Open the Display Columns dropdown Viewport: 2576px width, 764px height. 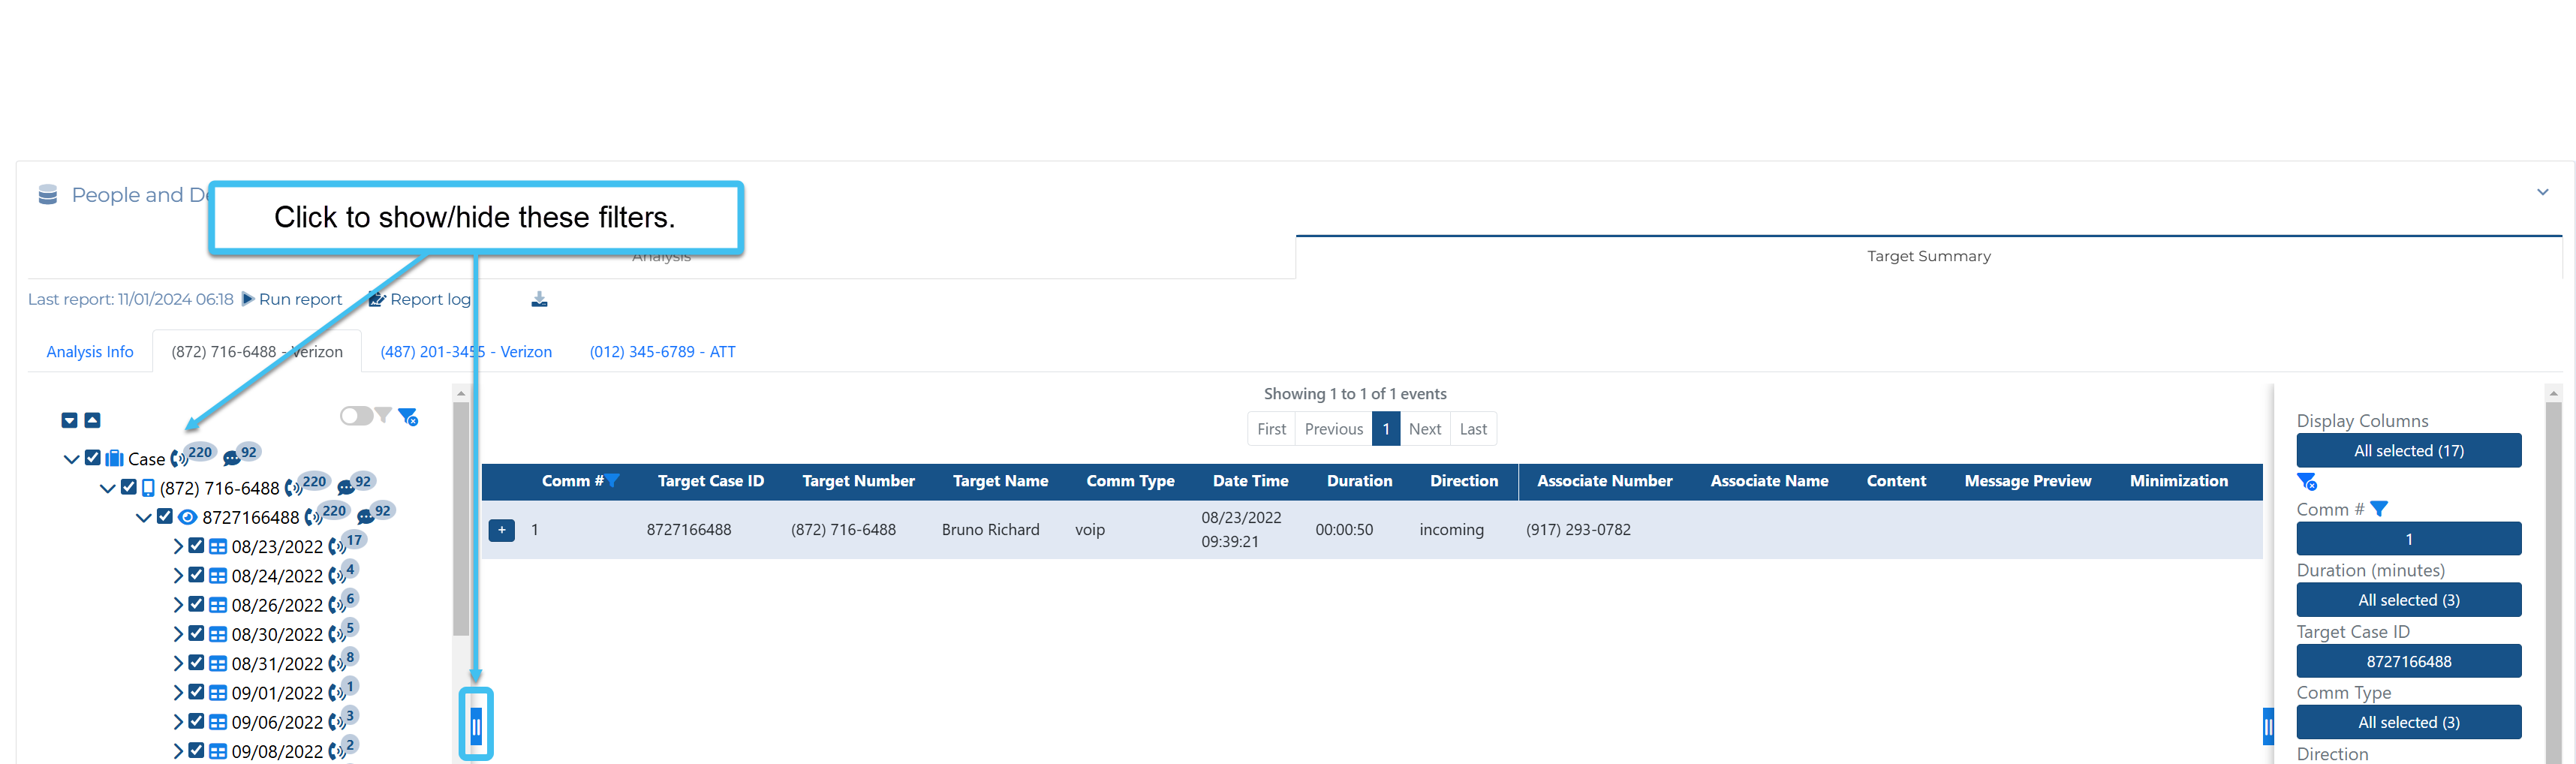(x=2408, y=451)
